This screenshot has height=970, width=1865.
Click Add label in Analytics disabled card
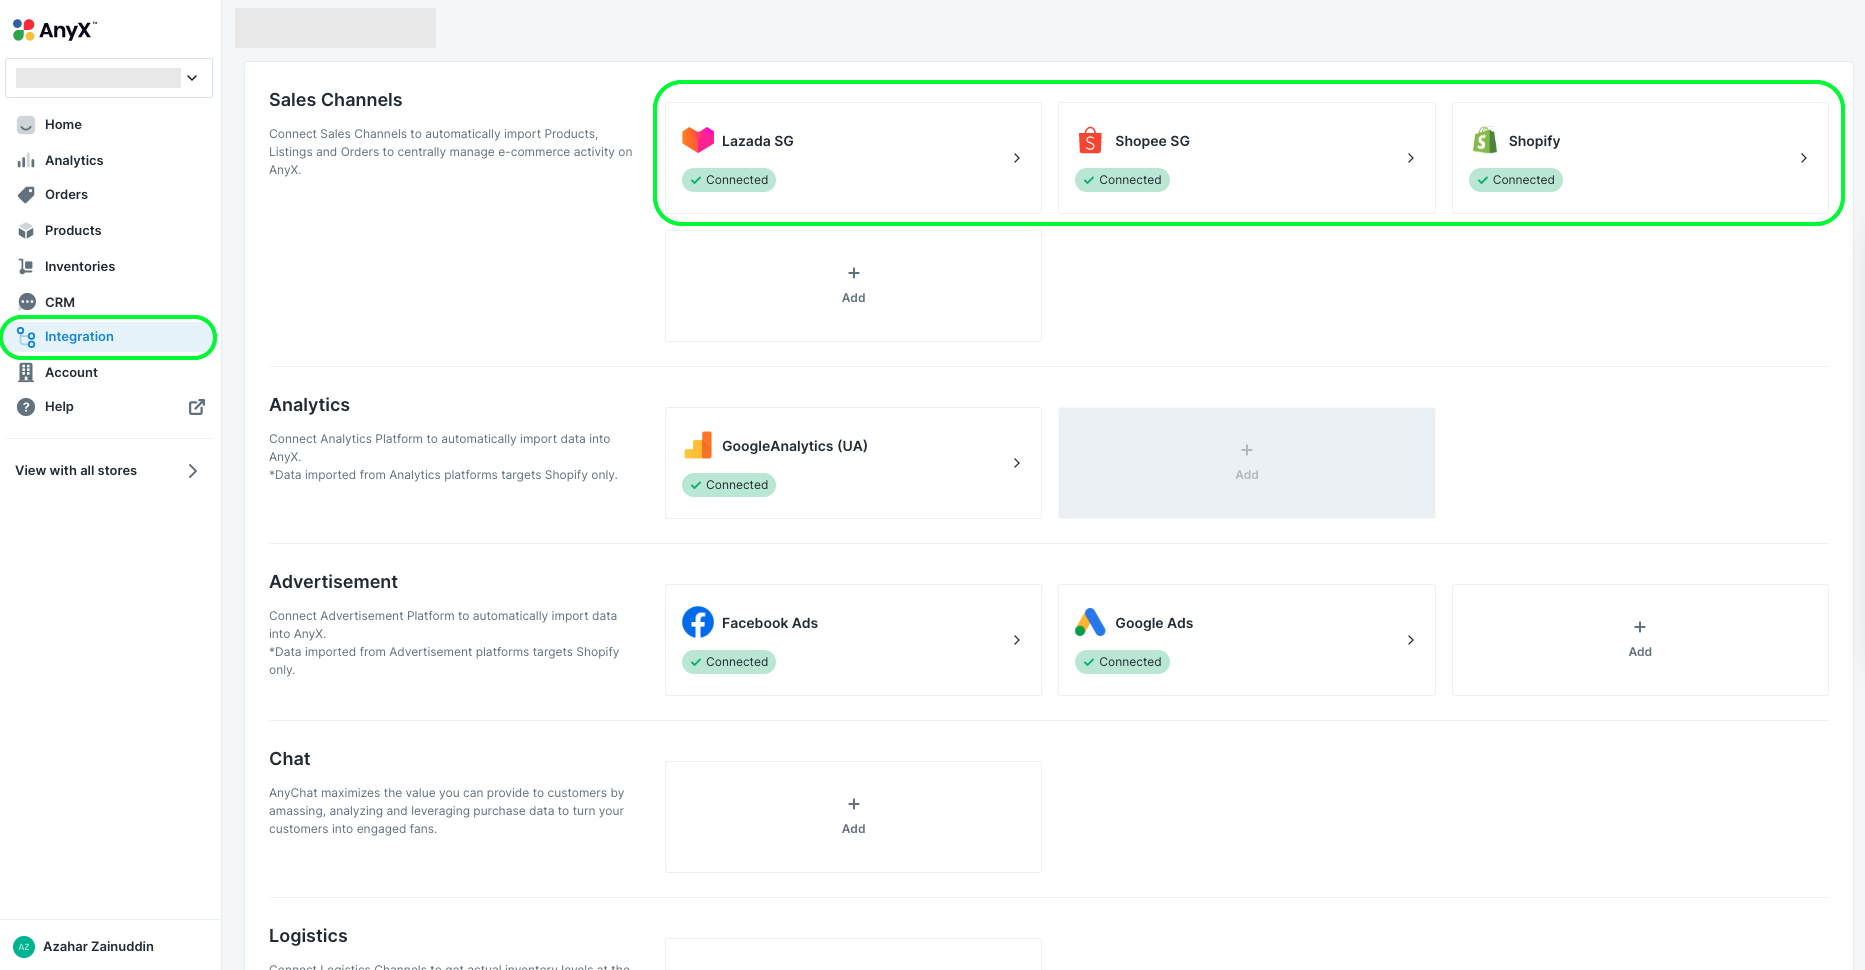click(1247, 475)
